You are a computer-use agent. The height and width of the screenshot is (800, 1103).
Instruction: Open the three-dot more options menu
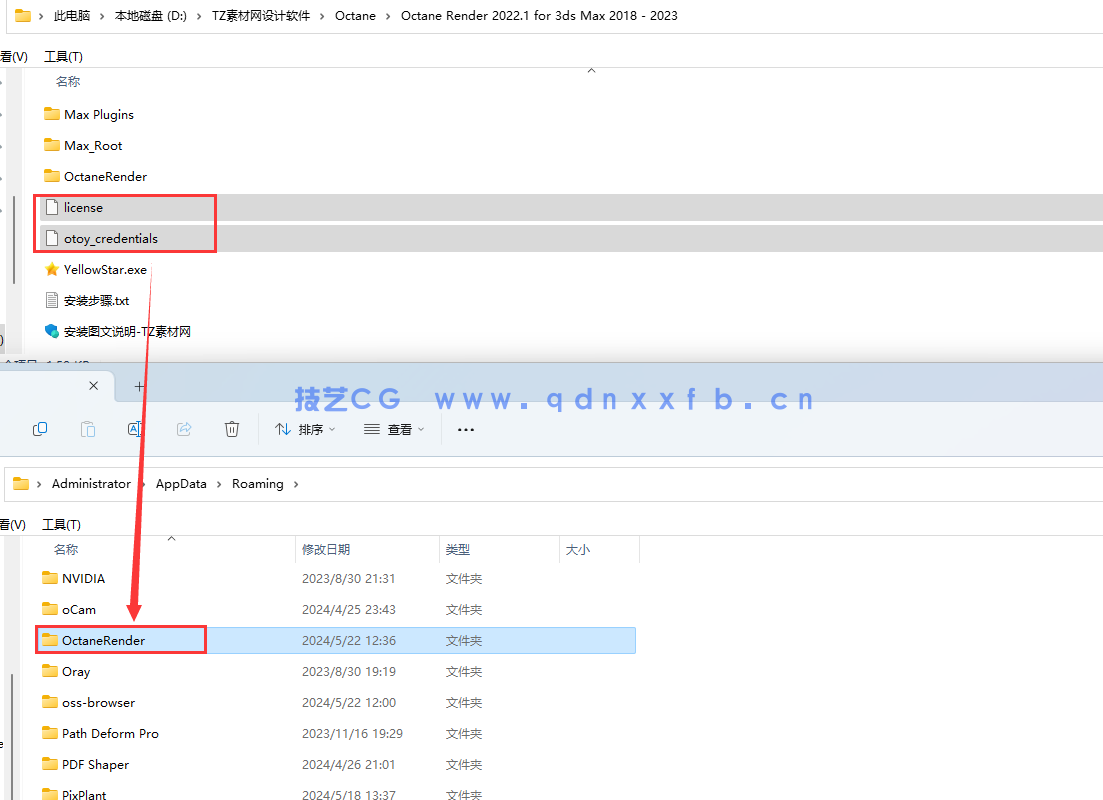[465, 429]
